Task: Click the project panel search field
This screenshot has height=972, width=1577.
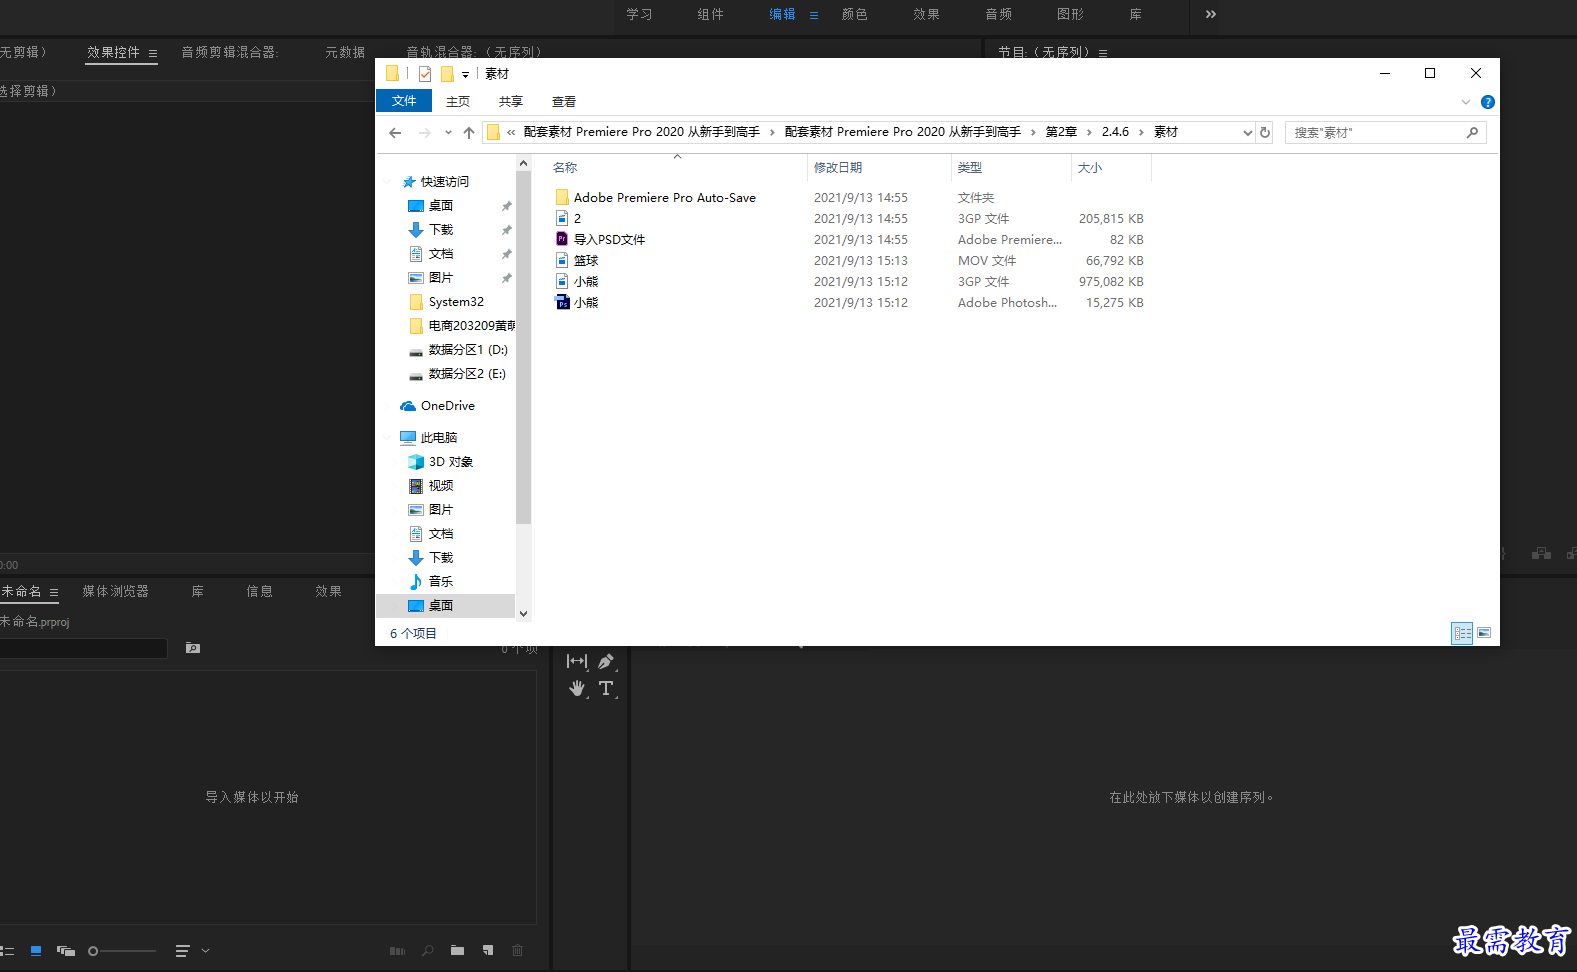Action: pos(83,648)
